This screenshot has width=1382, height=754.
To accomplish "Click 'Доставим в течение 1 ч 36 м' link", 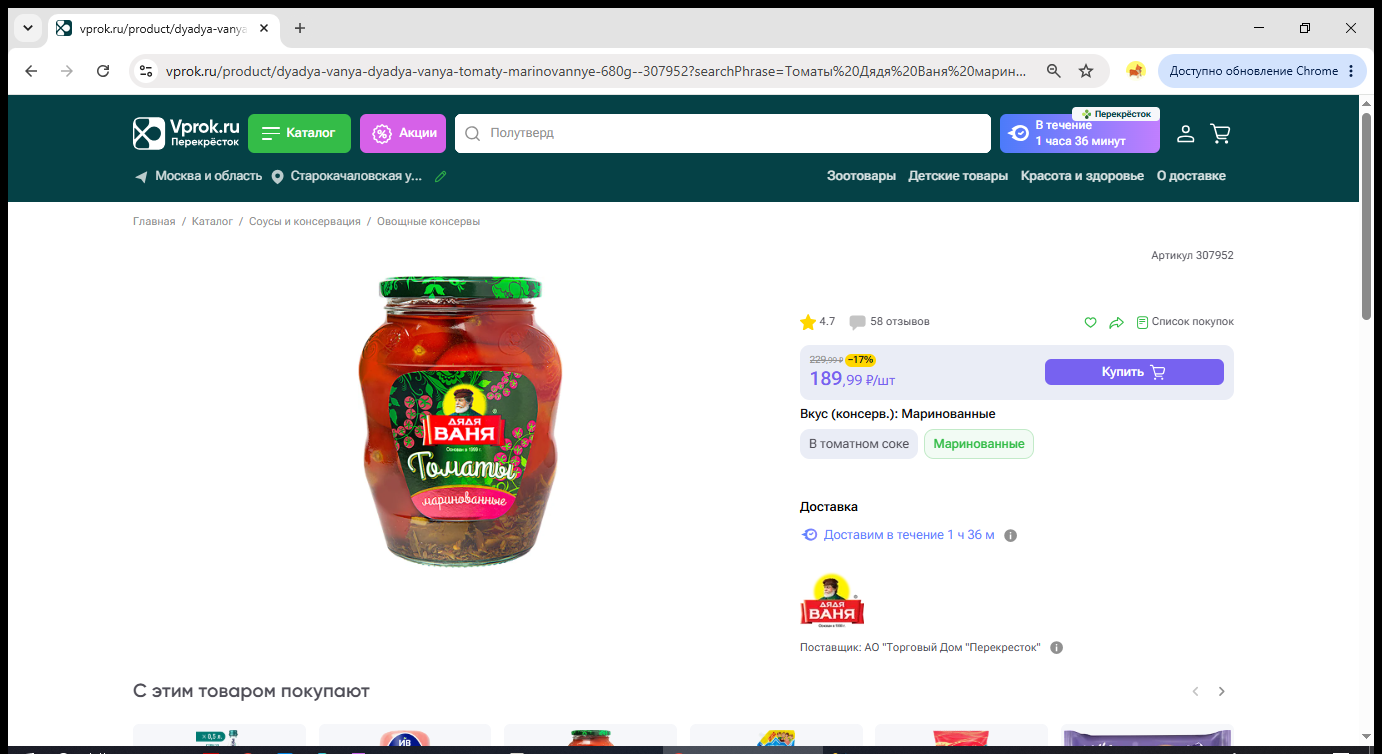I will [909, 535].
